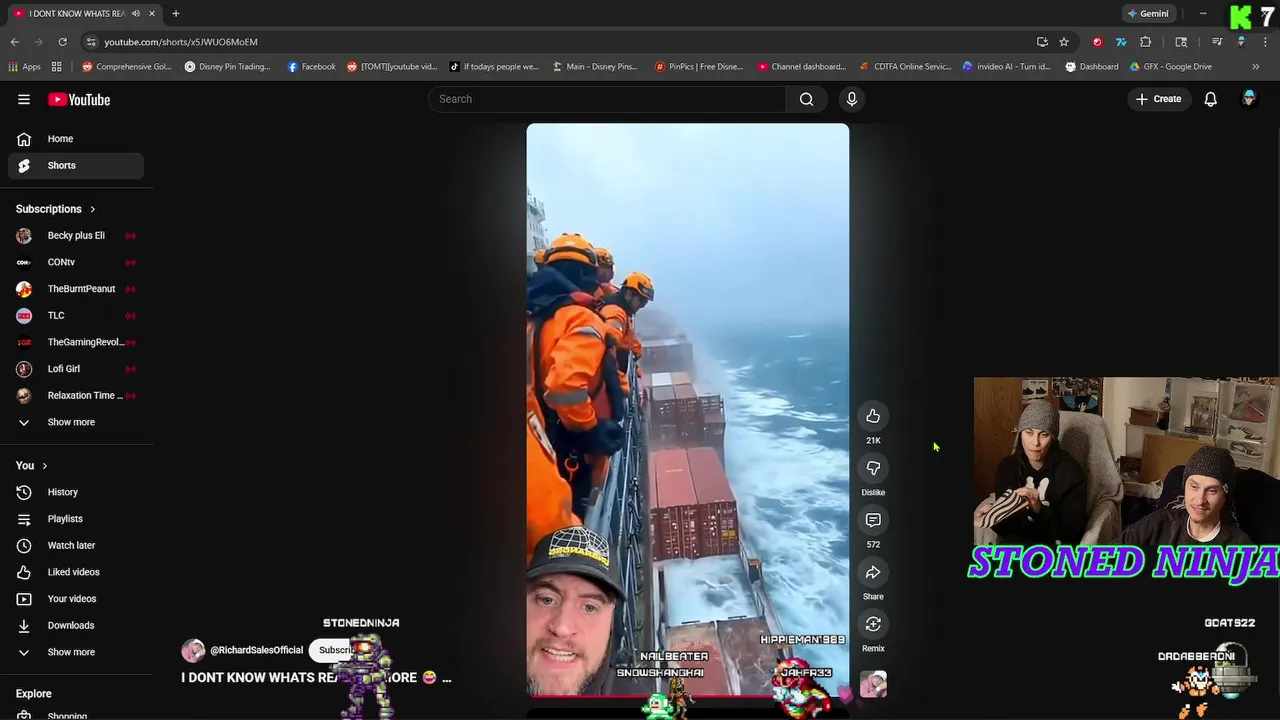This screenshot has width=1280, height=720.
Task: Open TheGamingRevol... subscription channel
Action: [x=76, y=342]
